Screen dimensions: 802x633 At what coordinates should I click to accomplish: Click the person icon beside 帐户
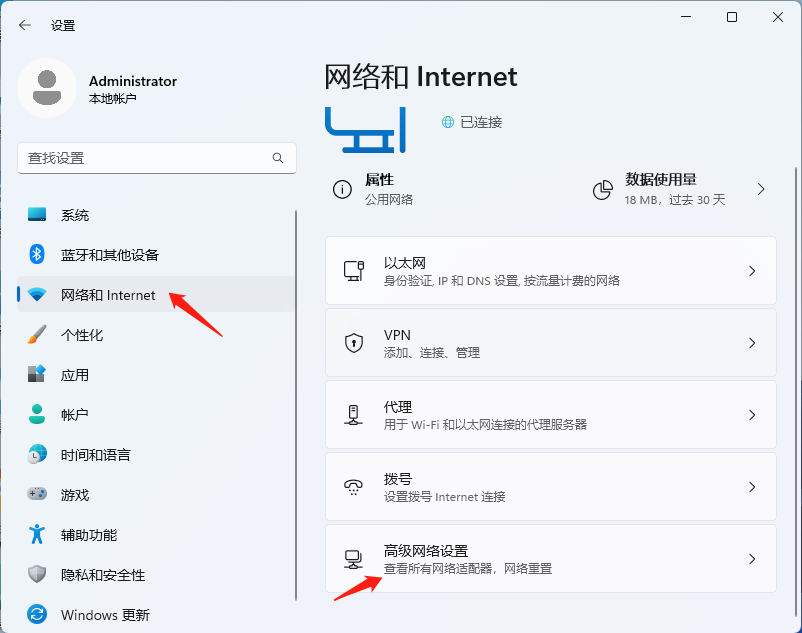37,414
